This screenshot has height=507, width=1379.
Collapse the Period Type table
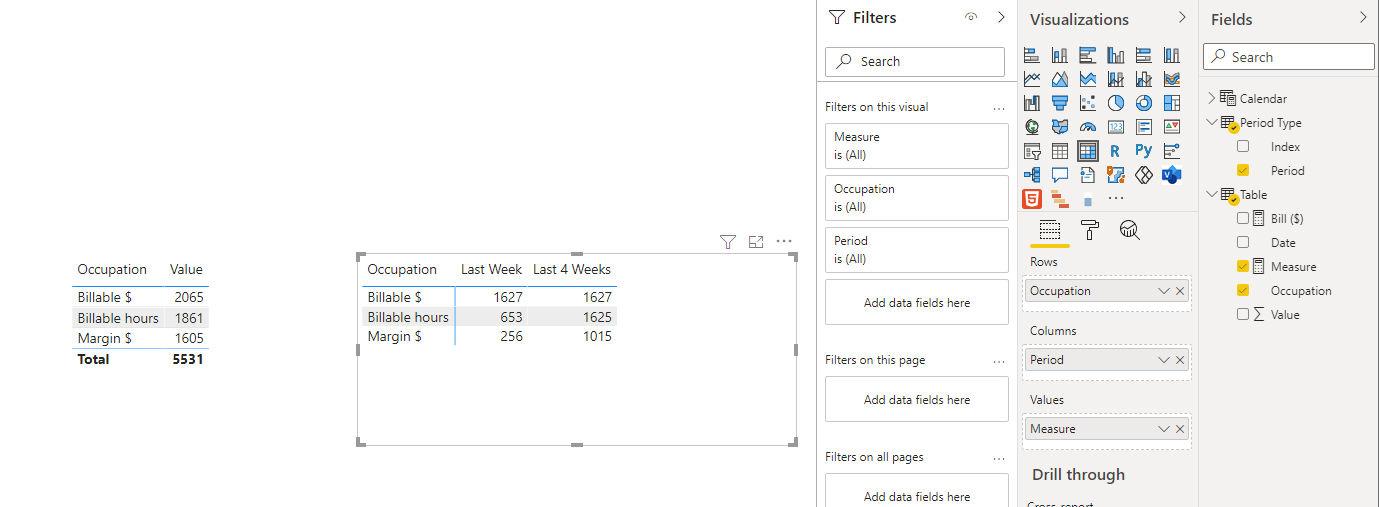(x=1212, y=122)
